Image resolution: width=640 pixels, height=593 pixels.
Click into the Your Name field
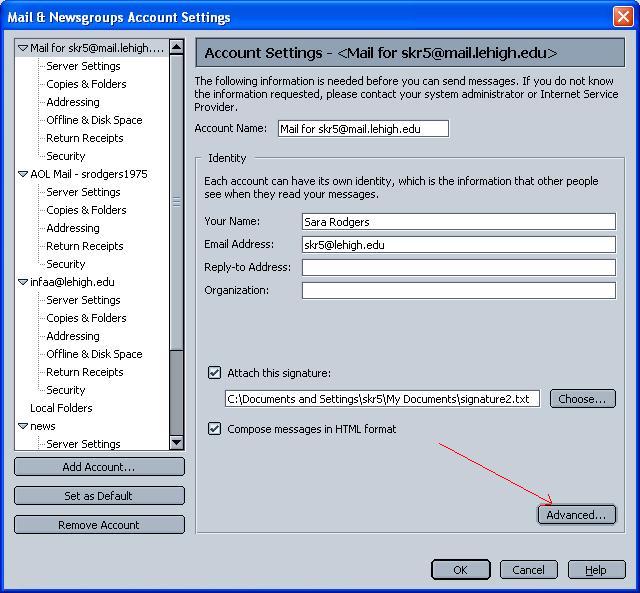click(x=458, y=222)
